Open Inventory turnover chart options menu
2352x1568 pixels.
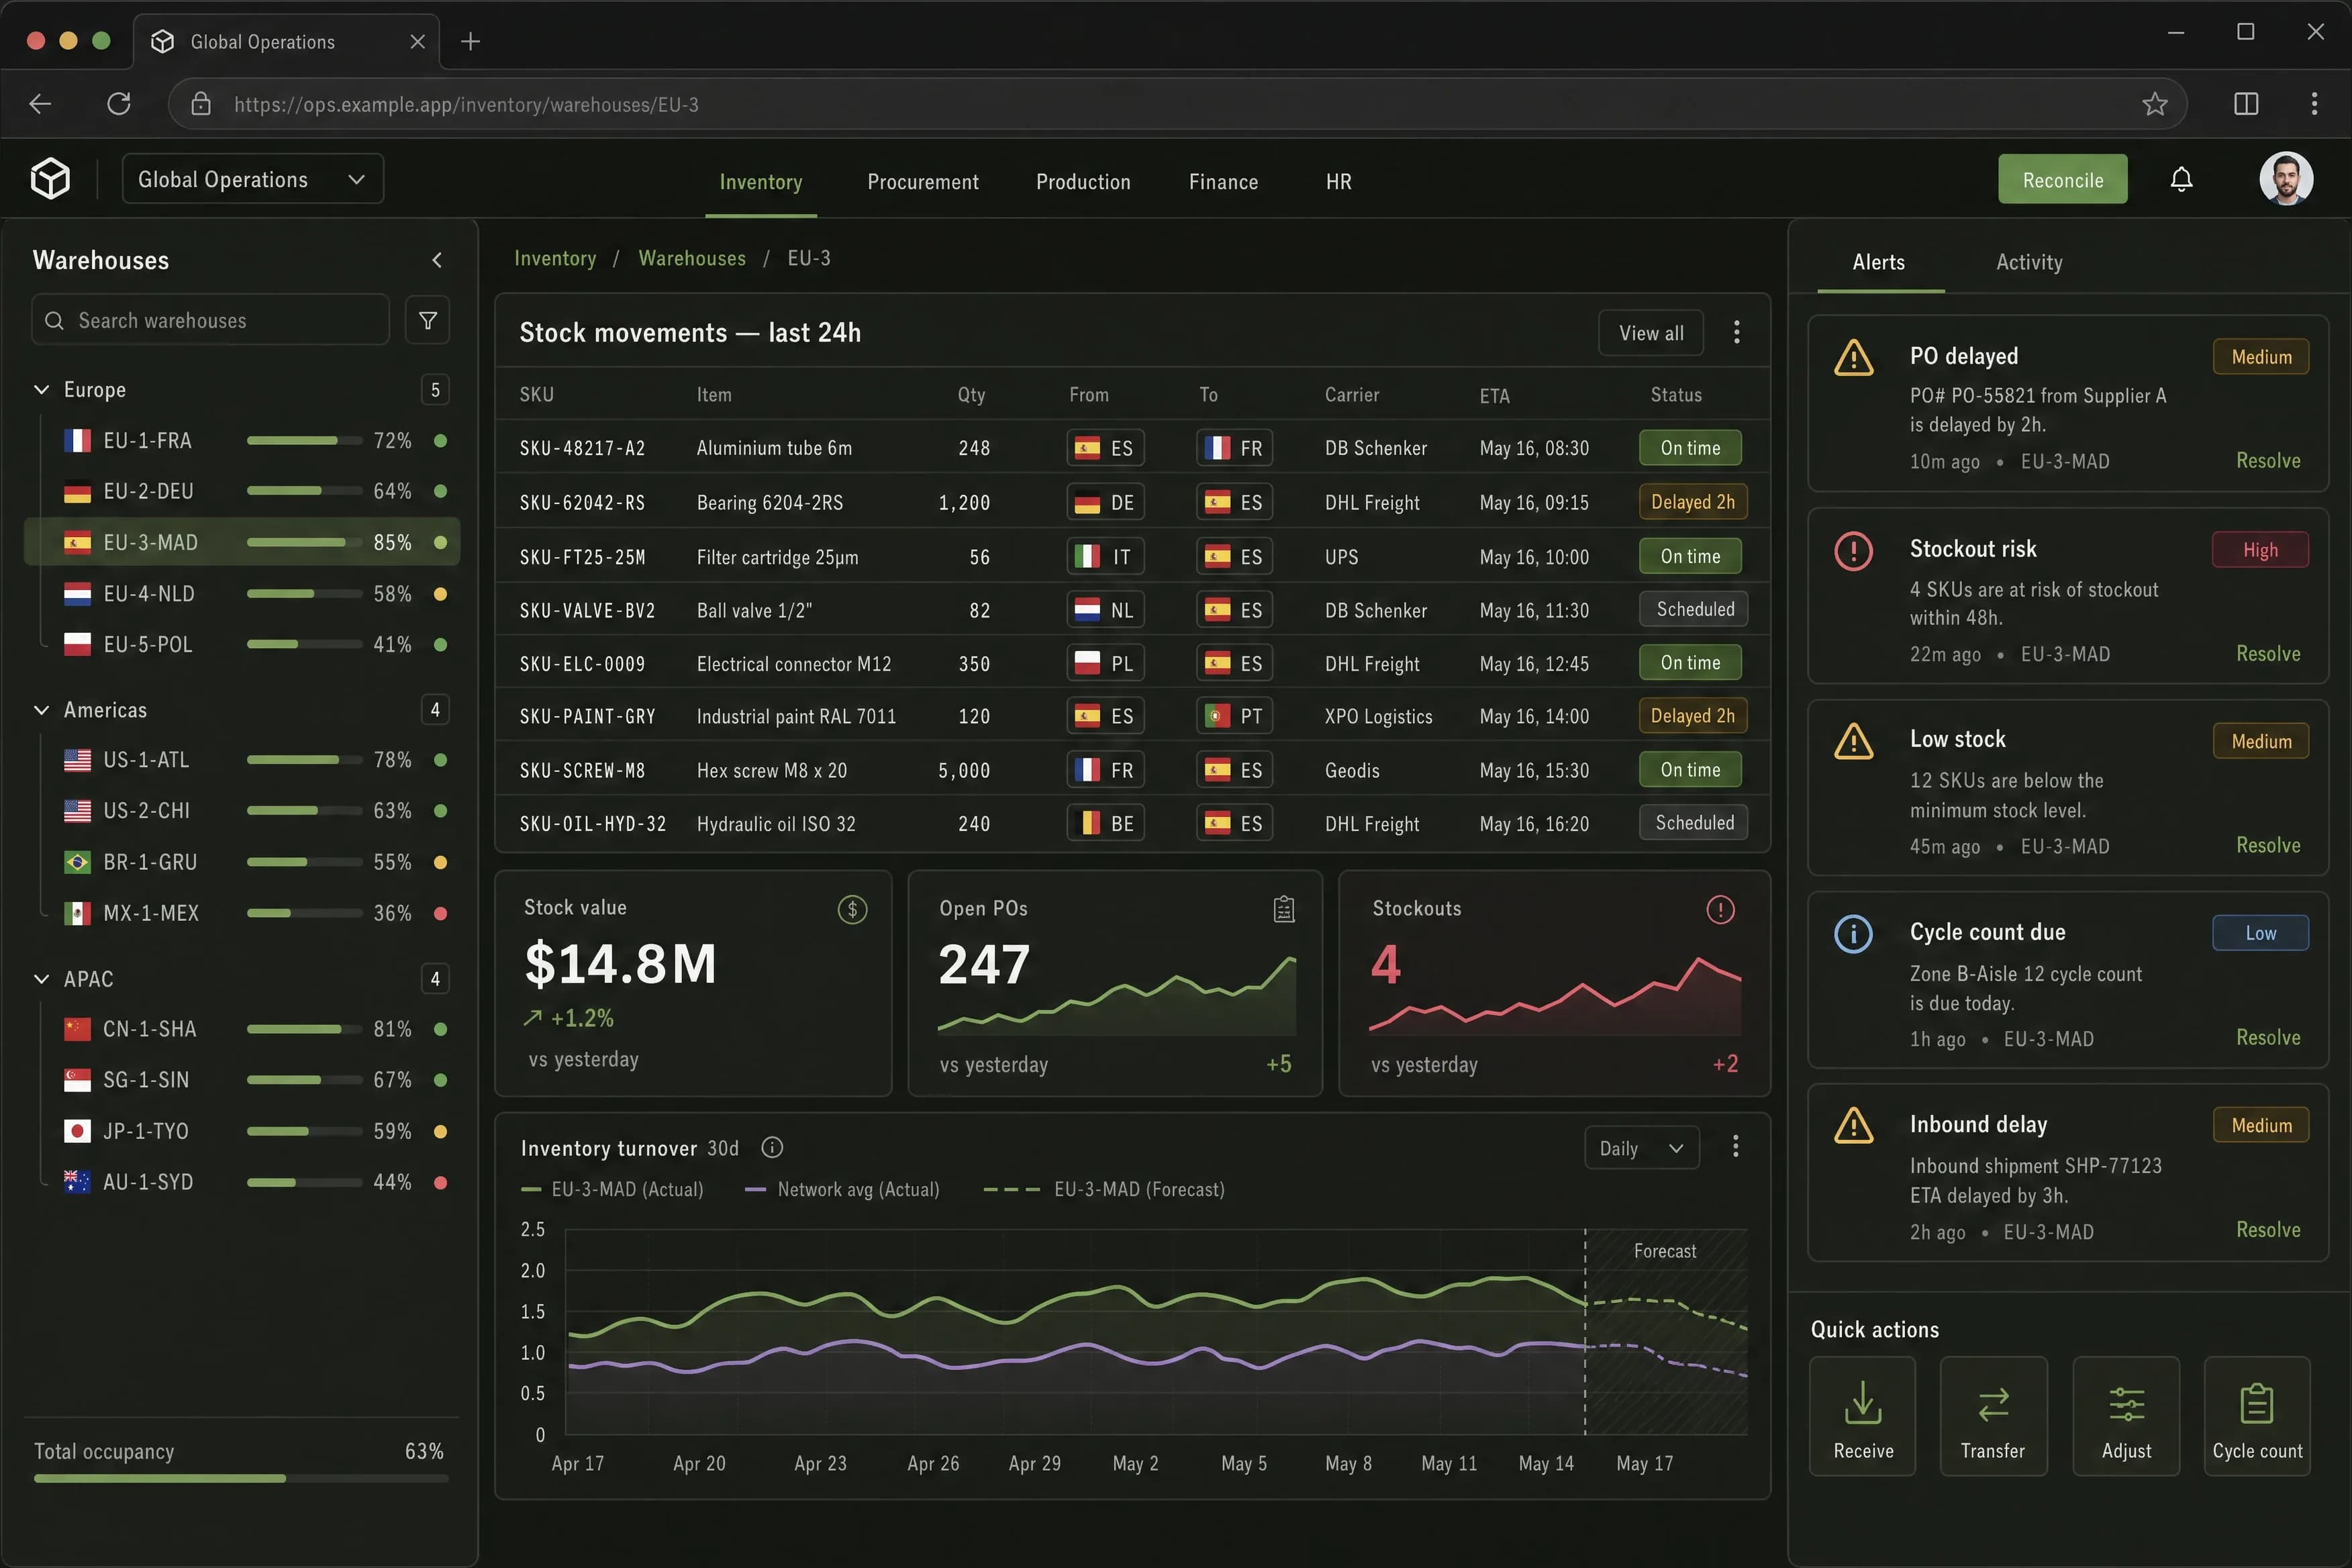pyautogui.click(x=1735, y=1147)
